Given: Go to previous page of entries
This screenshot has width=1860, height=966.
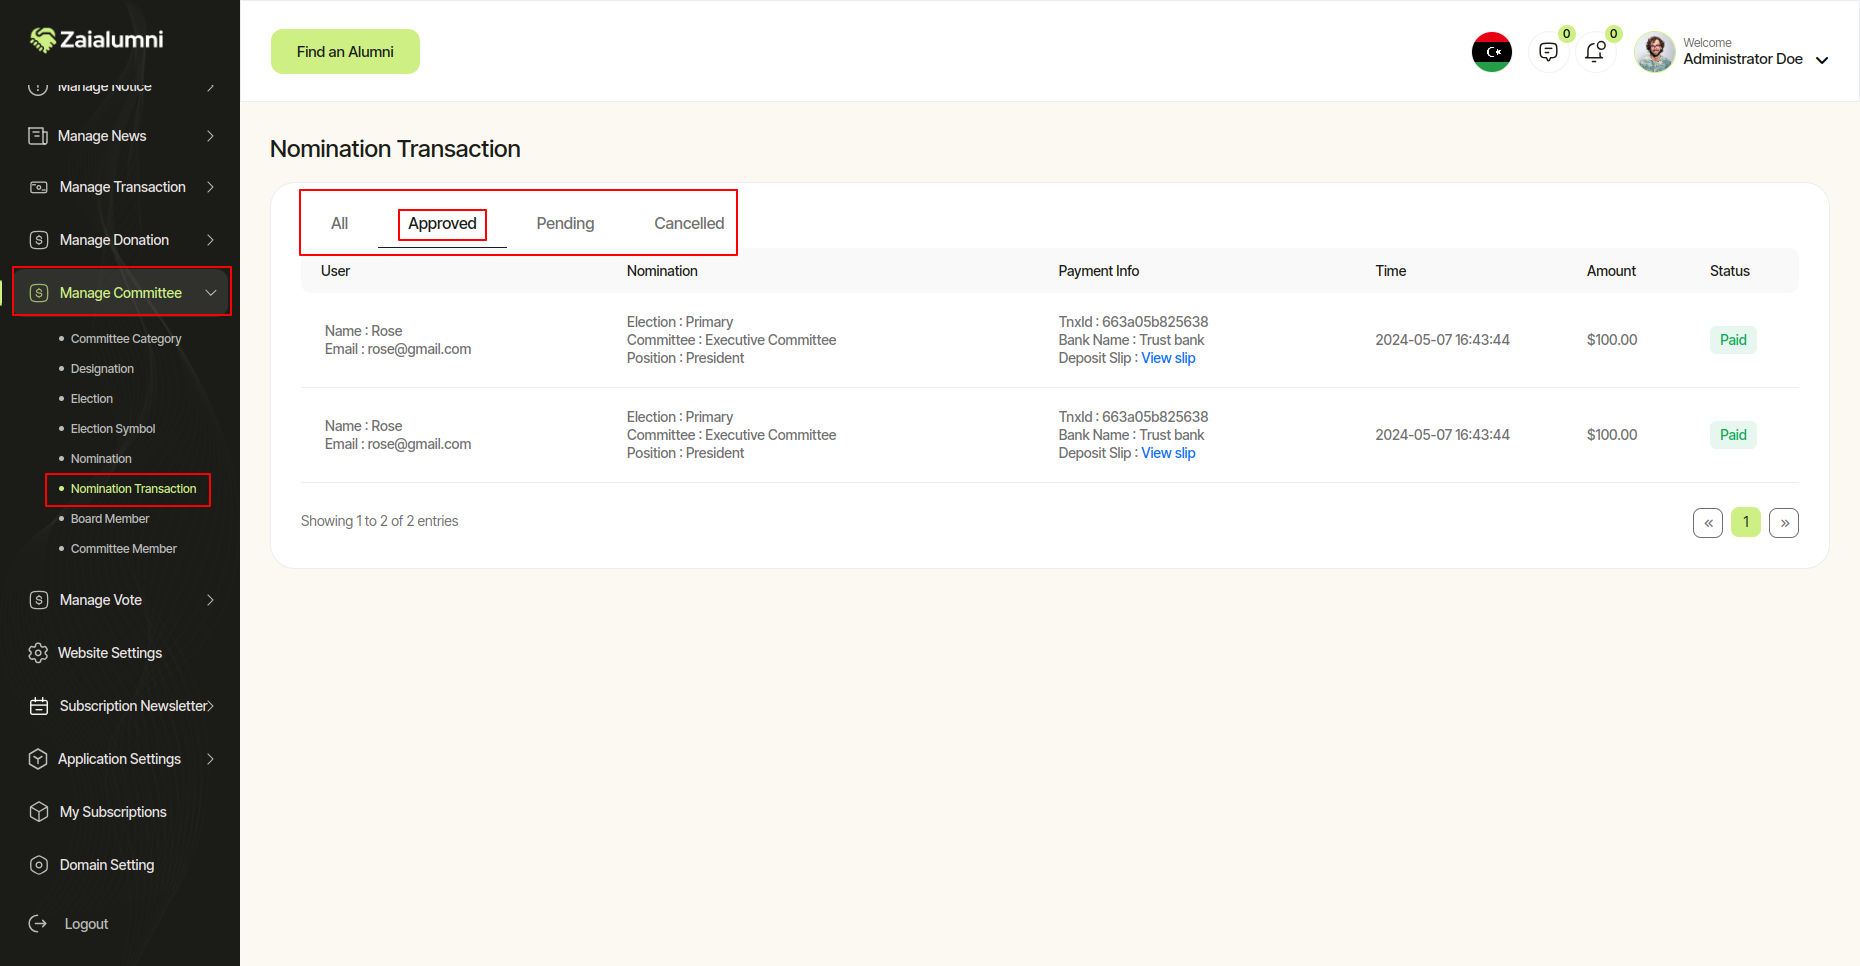Looking at the screenshot, I should 1708,523.
